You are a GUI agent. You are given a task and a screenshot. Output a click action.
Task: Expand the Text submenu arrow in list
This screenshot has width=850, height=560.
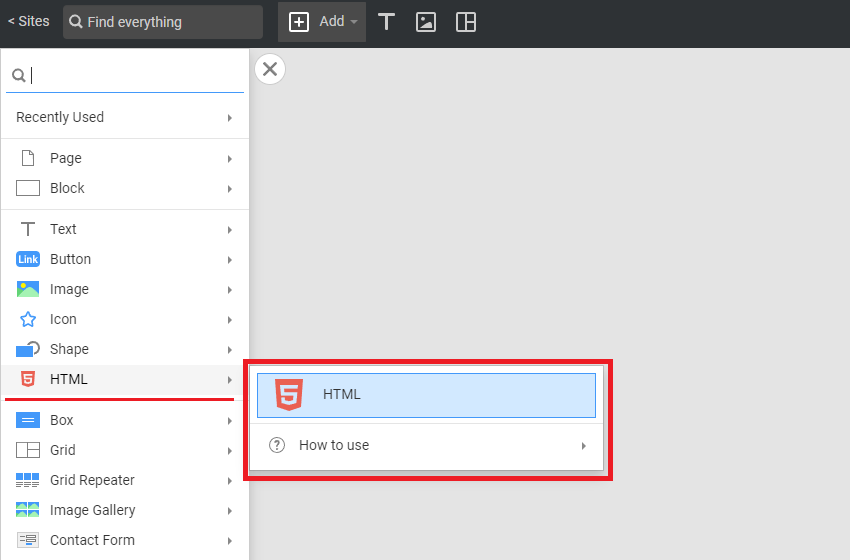(230, 230)
